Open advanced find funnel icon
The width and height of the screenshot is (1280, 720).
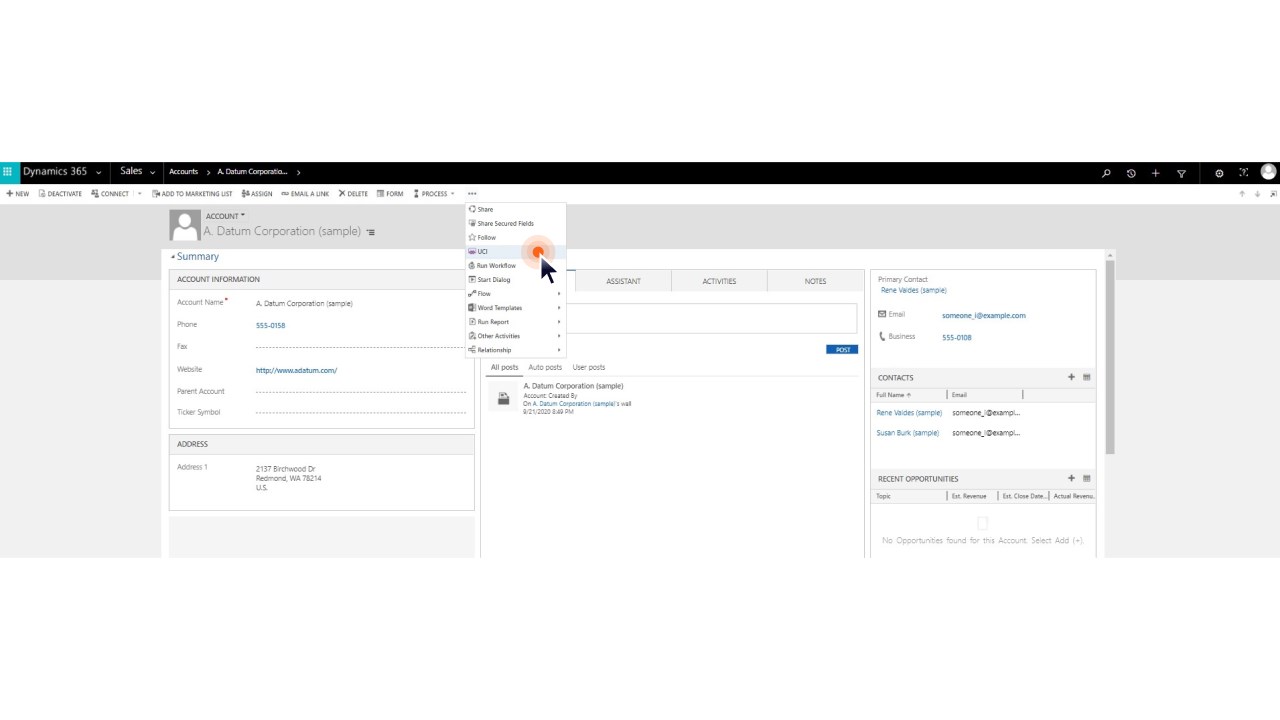pyautogui.click(x=1181, y=173)
